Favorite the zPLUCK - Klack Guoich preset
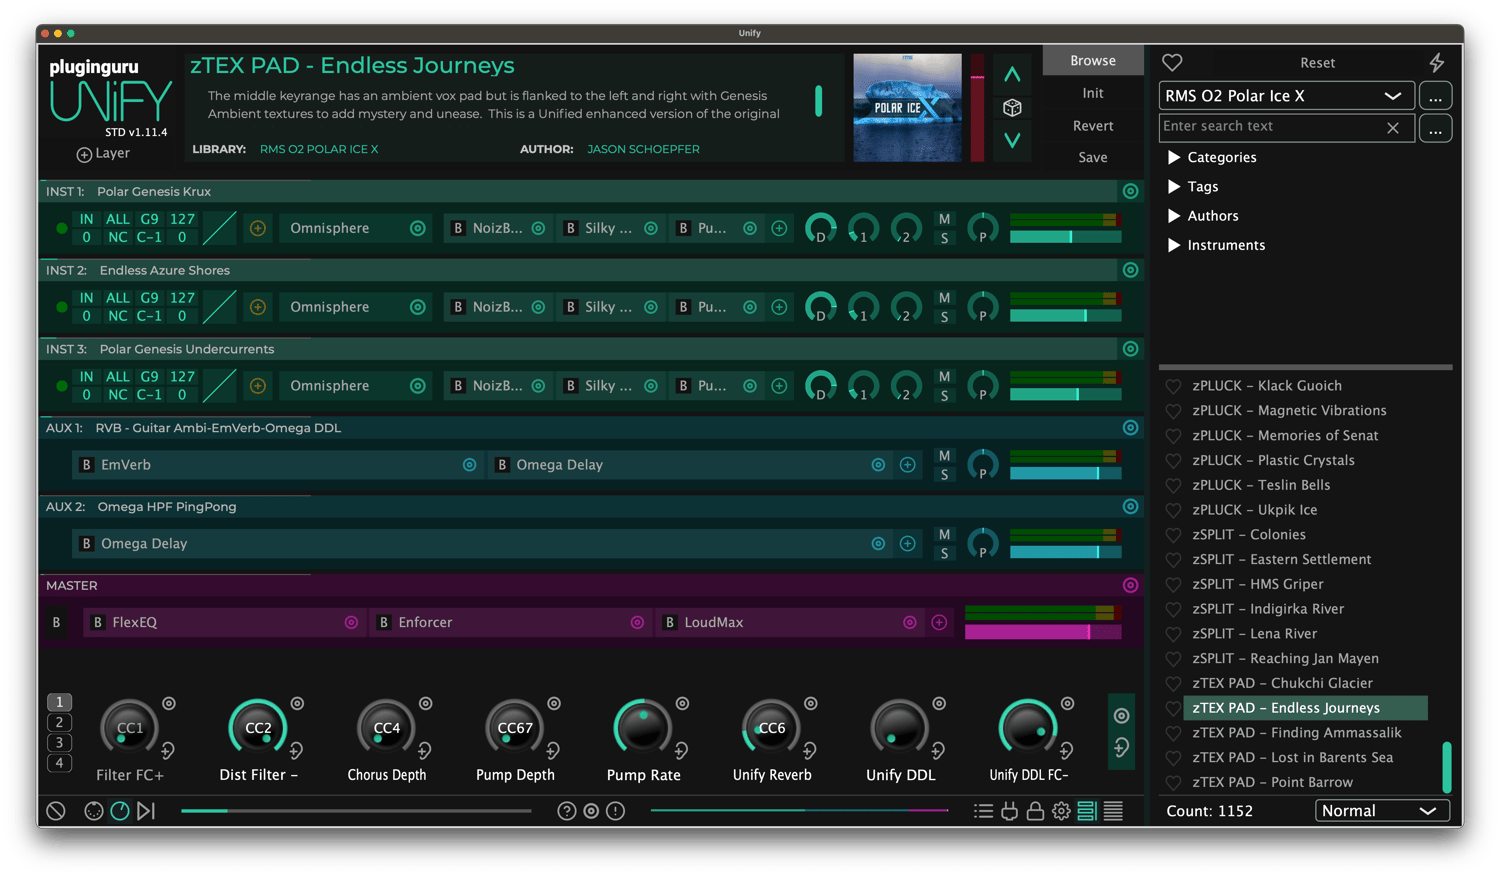 click(1173, 386)
